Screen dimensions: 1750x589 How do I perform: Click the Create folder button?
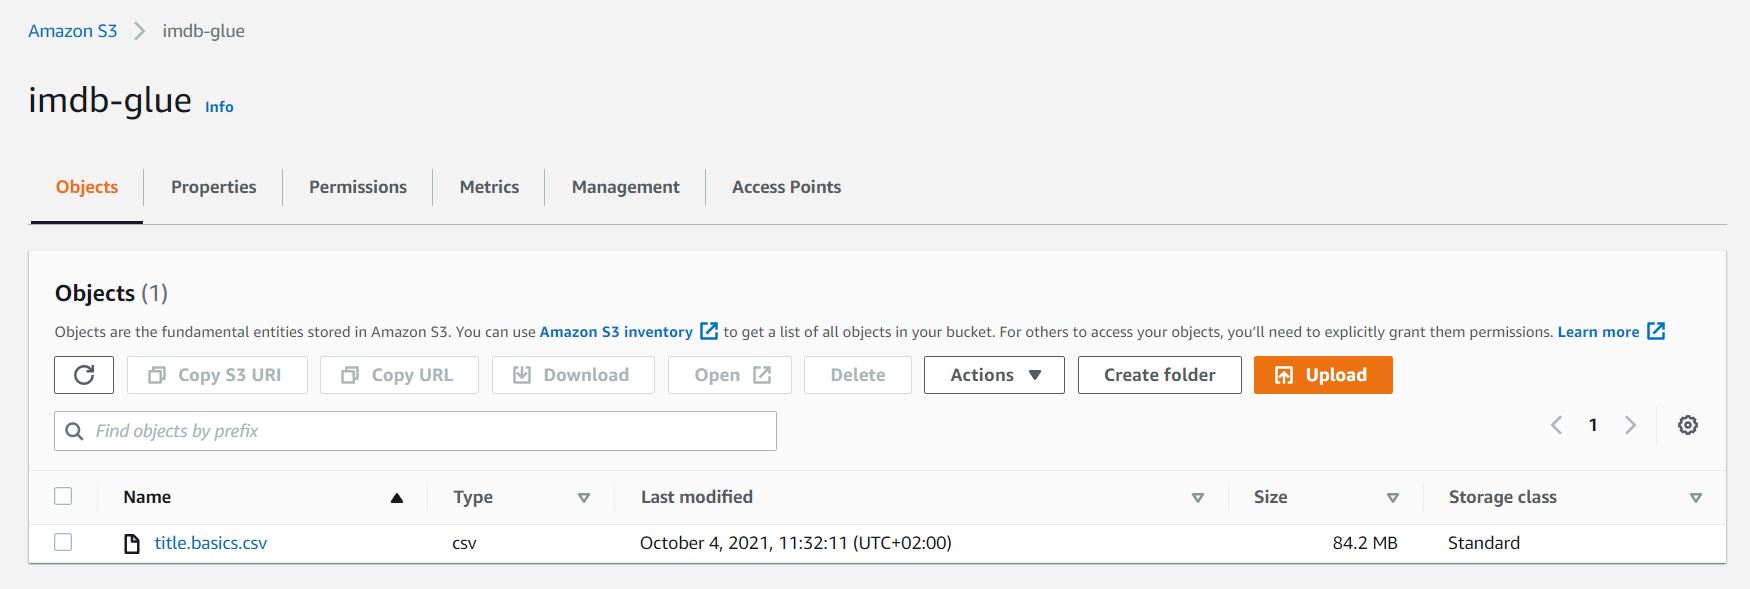tap(1160, 375)
